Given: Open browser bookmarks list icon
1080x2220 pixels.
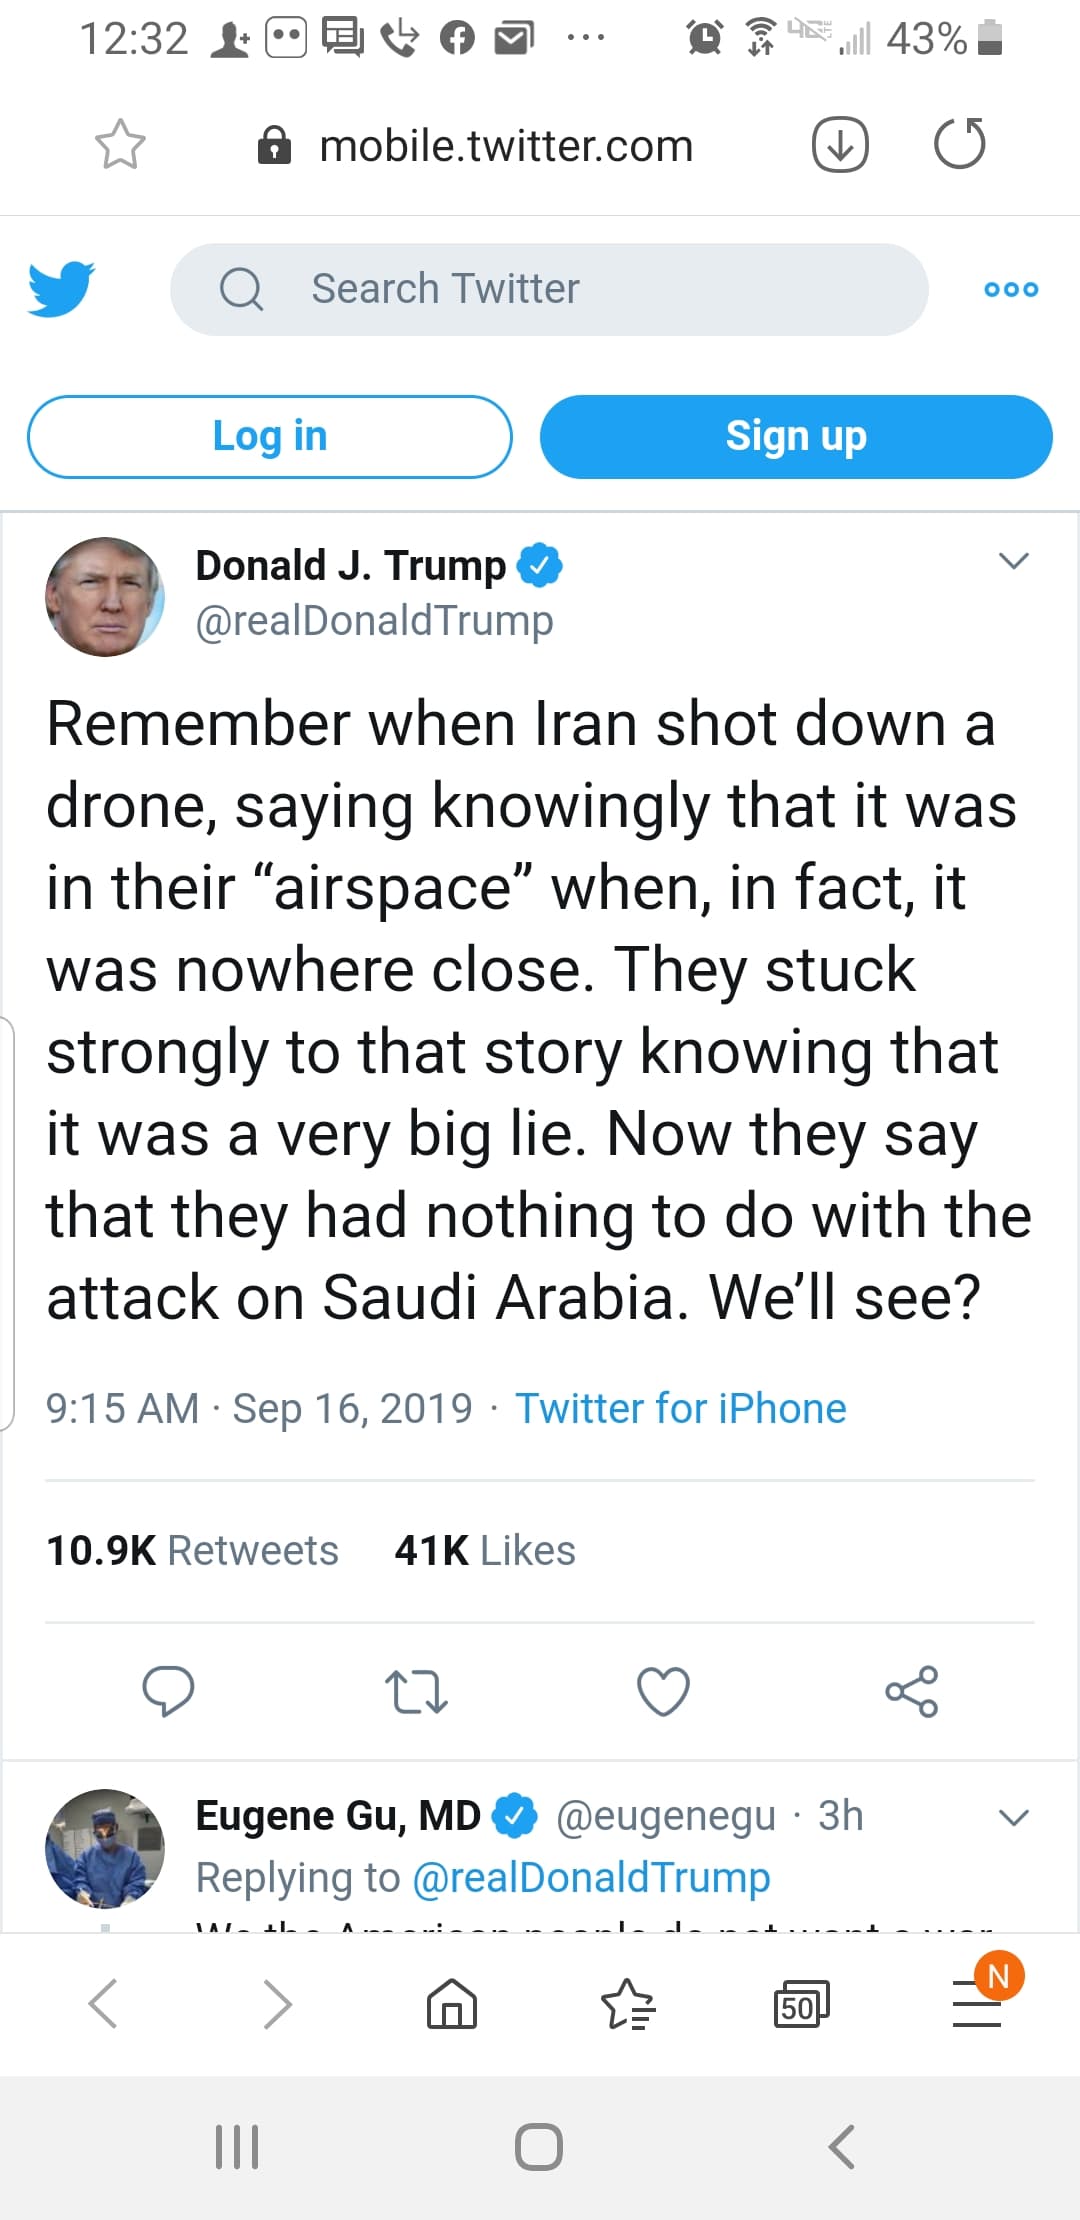Looking at the screenshot, I should (627, 2004).
